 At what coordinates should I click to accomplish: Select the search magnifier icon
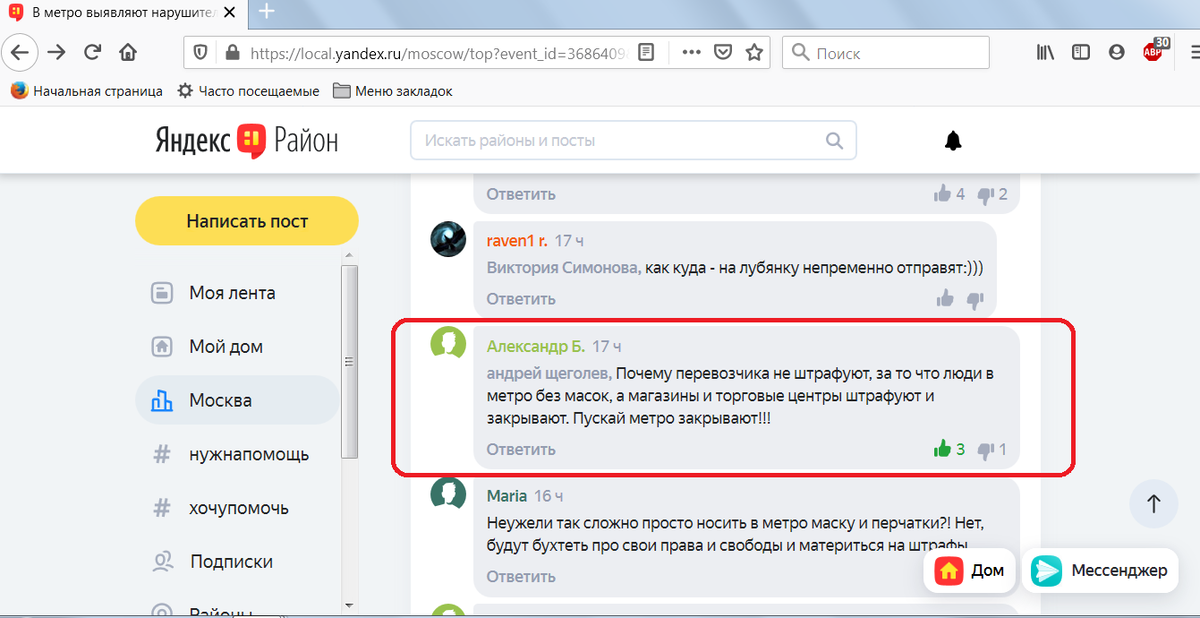(834, 140)
